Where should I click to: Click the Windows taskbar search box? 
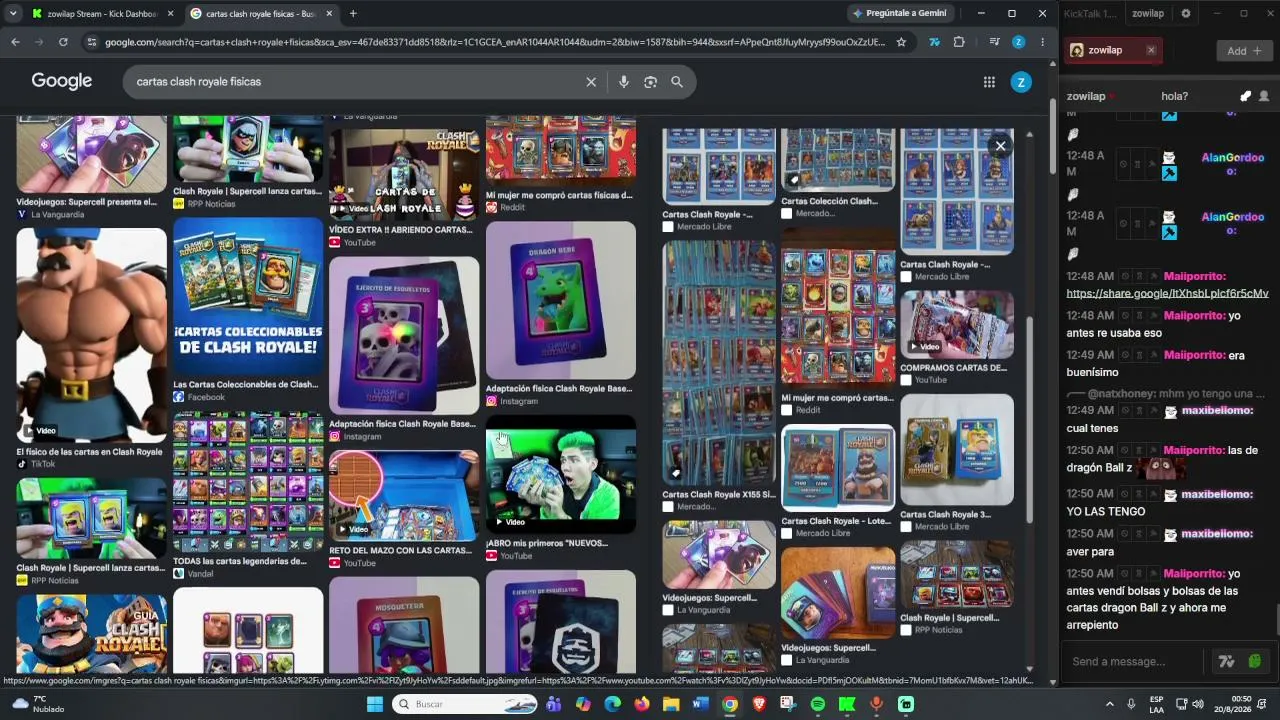pos(466,704)
